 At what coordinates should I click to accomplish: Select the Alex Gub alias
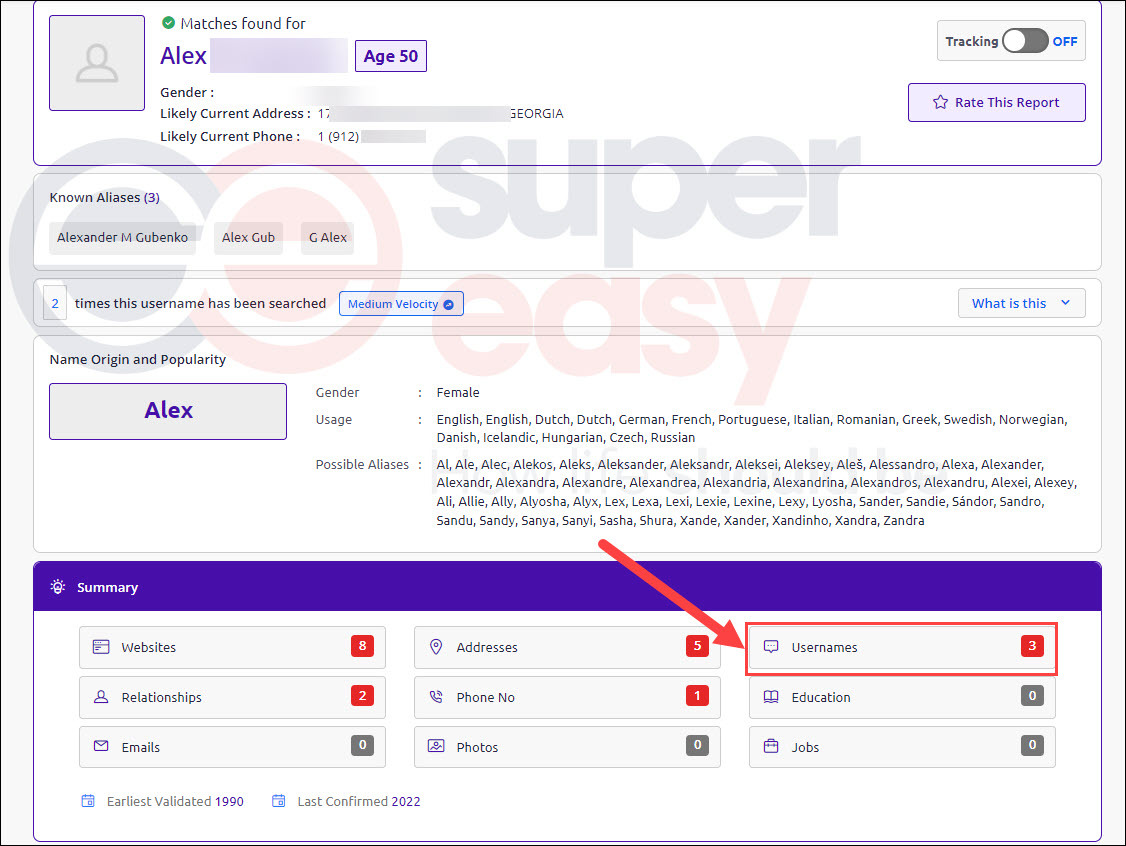pyautogui.click(x=248, y=238)
